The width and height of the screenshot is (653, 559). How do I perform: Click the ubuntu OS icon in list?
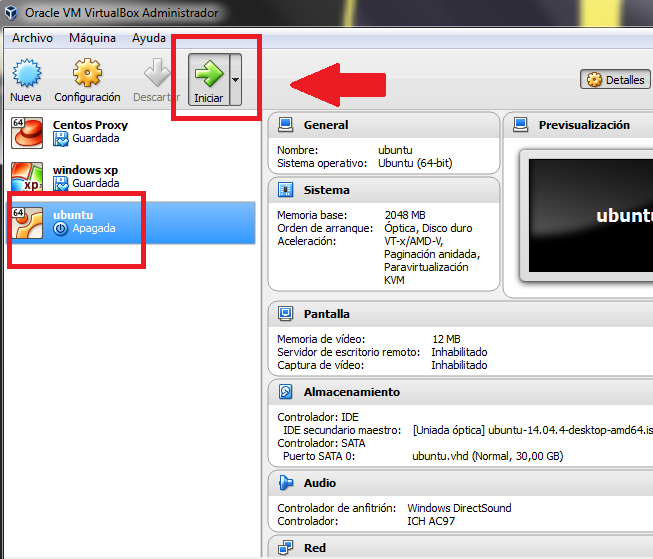[x=27, y=223]
